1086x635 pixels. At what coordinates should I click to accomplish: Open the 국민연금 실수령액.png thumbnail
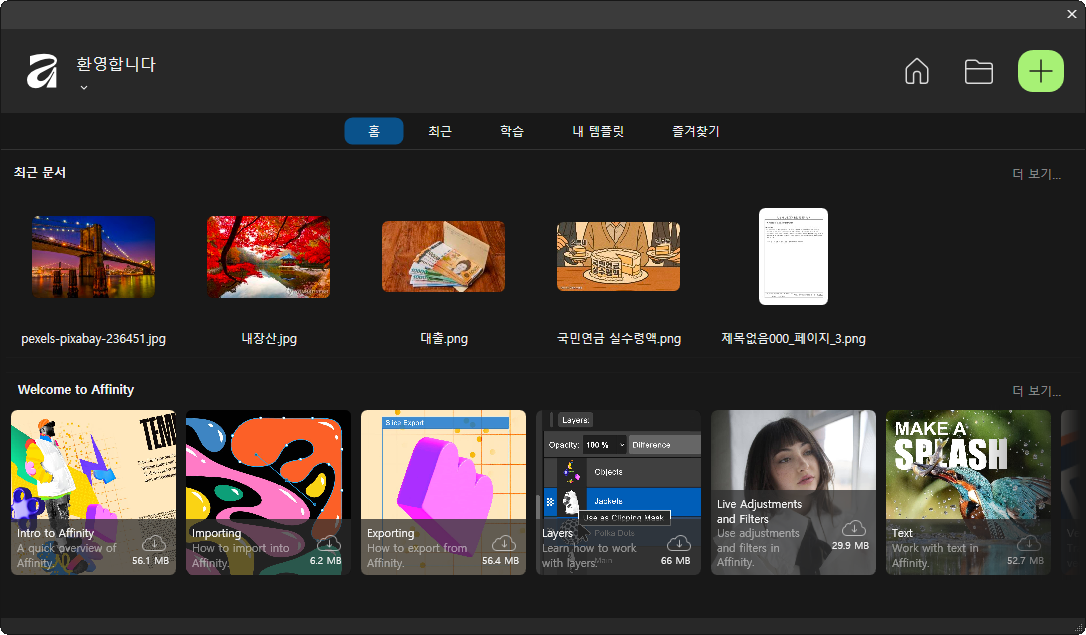click(x=618, y=257)
